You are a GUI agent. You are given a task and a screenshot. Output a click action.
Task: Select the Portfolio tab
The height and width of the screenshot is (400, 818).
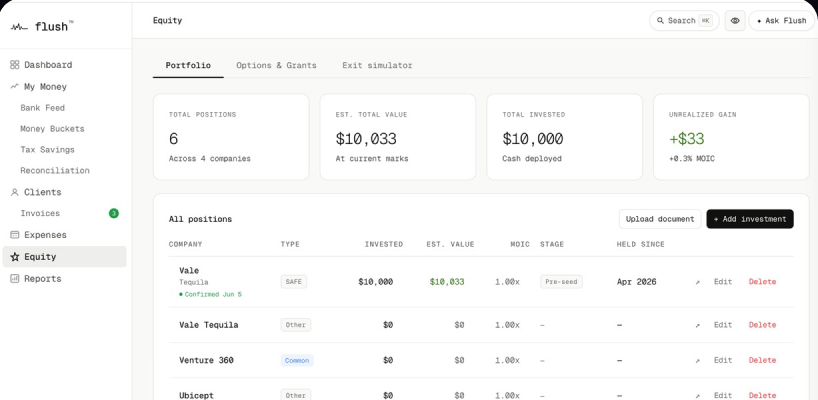tap(188, 65)
